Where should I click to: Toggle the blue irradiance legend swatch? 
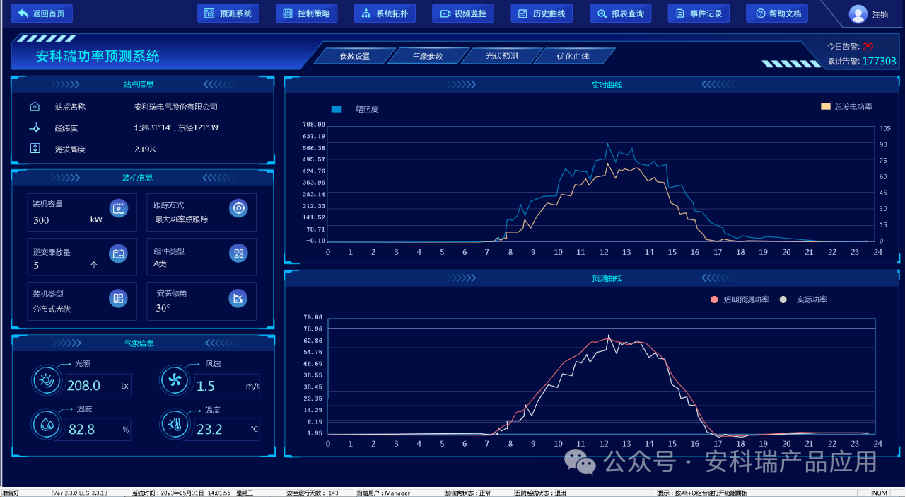pyautogui.click(x=337, y=108)
